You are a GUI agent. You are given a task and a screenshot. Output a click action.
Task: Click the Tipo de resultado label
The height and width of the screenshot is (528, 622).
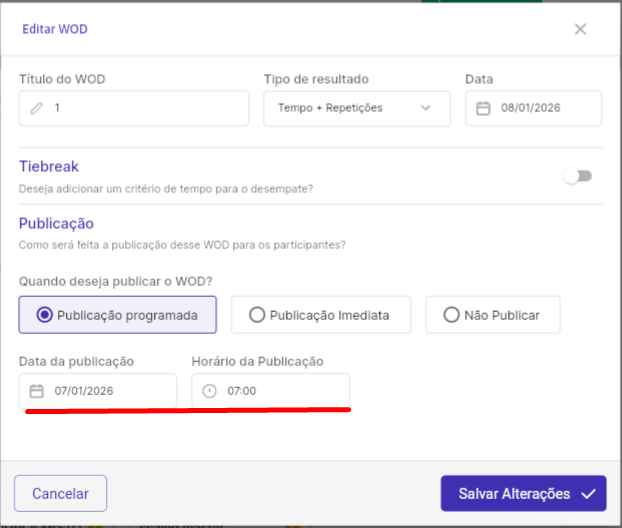pyautogui.click(x=316, y=79)
